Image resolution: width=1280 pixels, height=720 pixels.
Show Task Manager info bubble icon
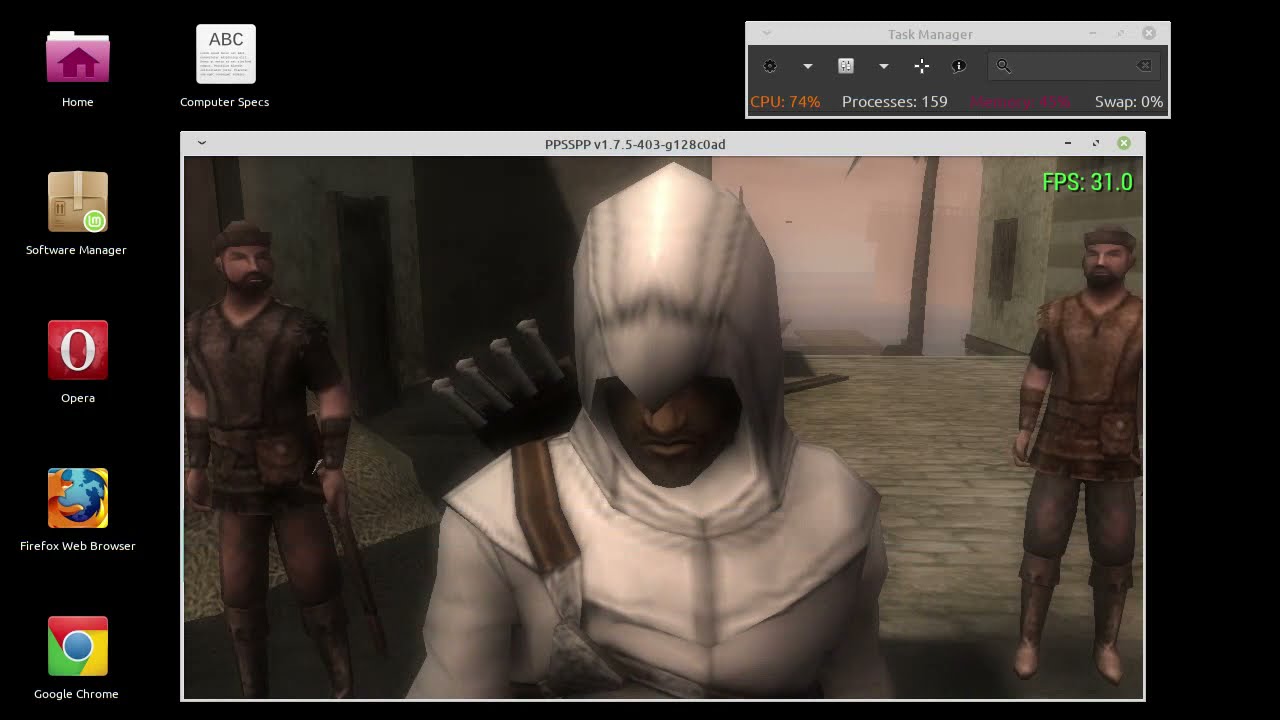959,66
